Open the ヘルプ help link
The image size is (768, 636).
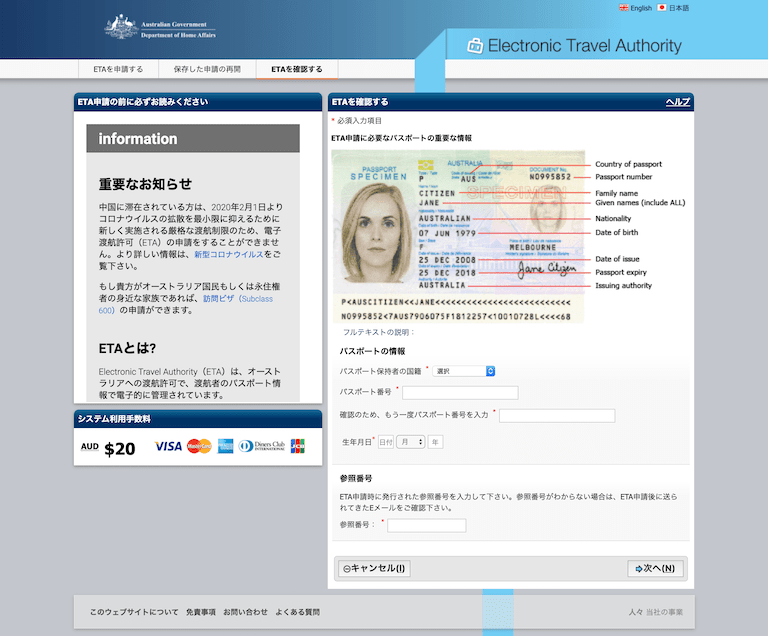point(677,102)
